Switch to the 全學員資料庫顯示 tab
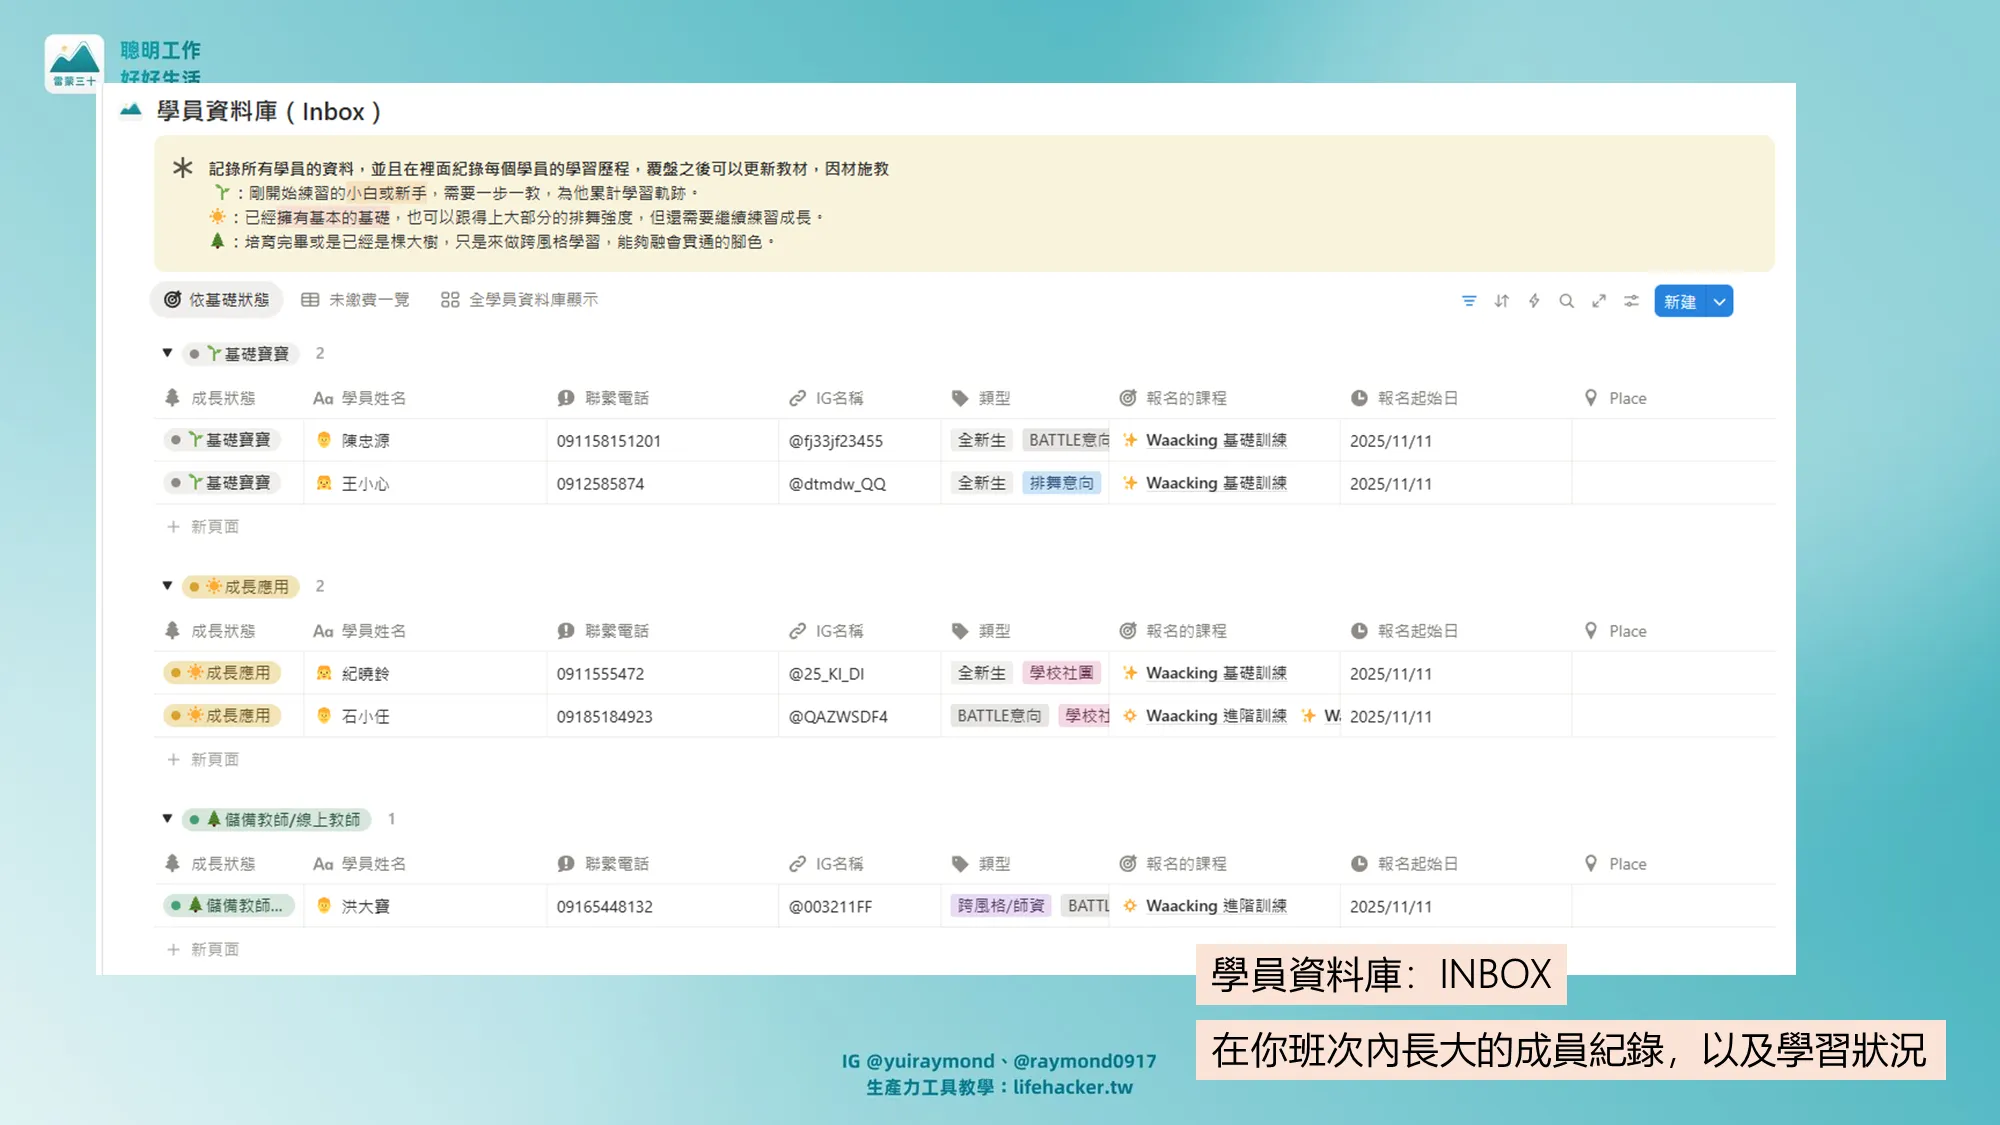 (520, 300)
